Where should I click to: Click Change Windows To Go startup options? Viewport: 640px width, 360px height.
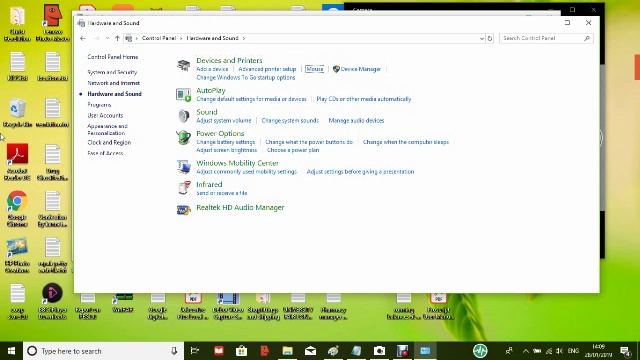point(246,78)
